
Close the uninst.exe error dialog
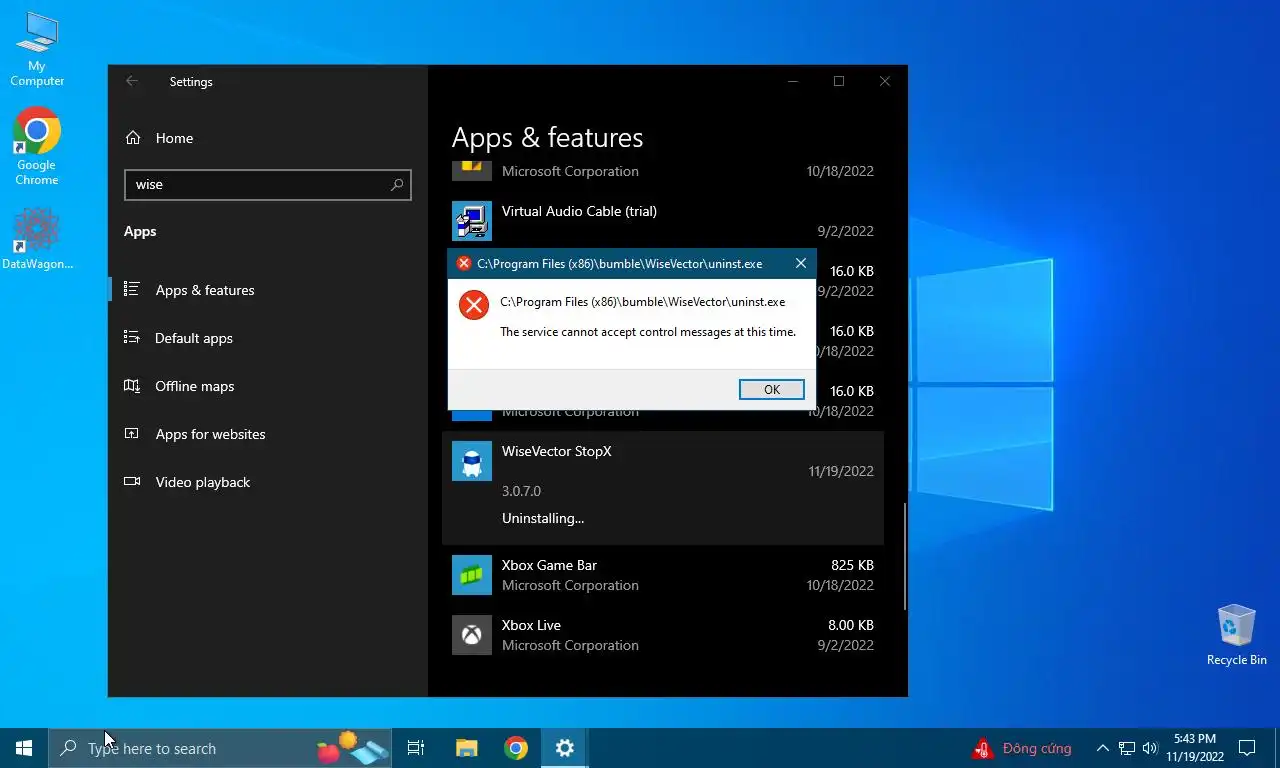(800, 264)
